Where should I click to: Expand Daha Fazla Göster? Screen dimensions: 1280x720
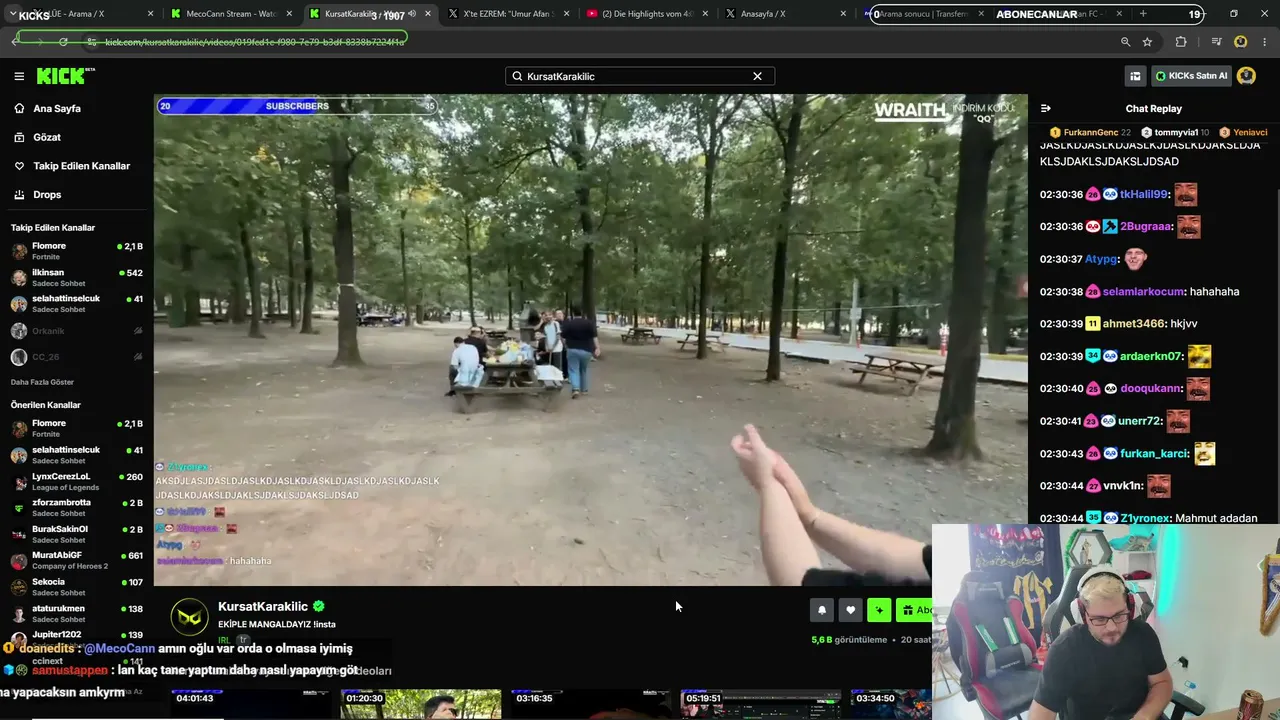[x=42, y=382]
